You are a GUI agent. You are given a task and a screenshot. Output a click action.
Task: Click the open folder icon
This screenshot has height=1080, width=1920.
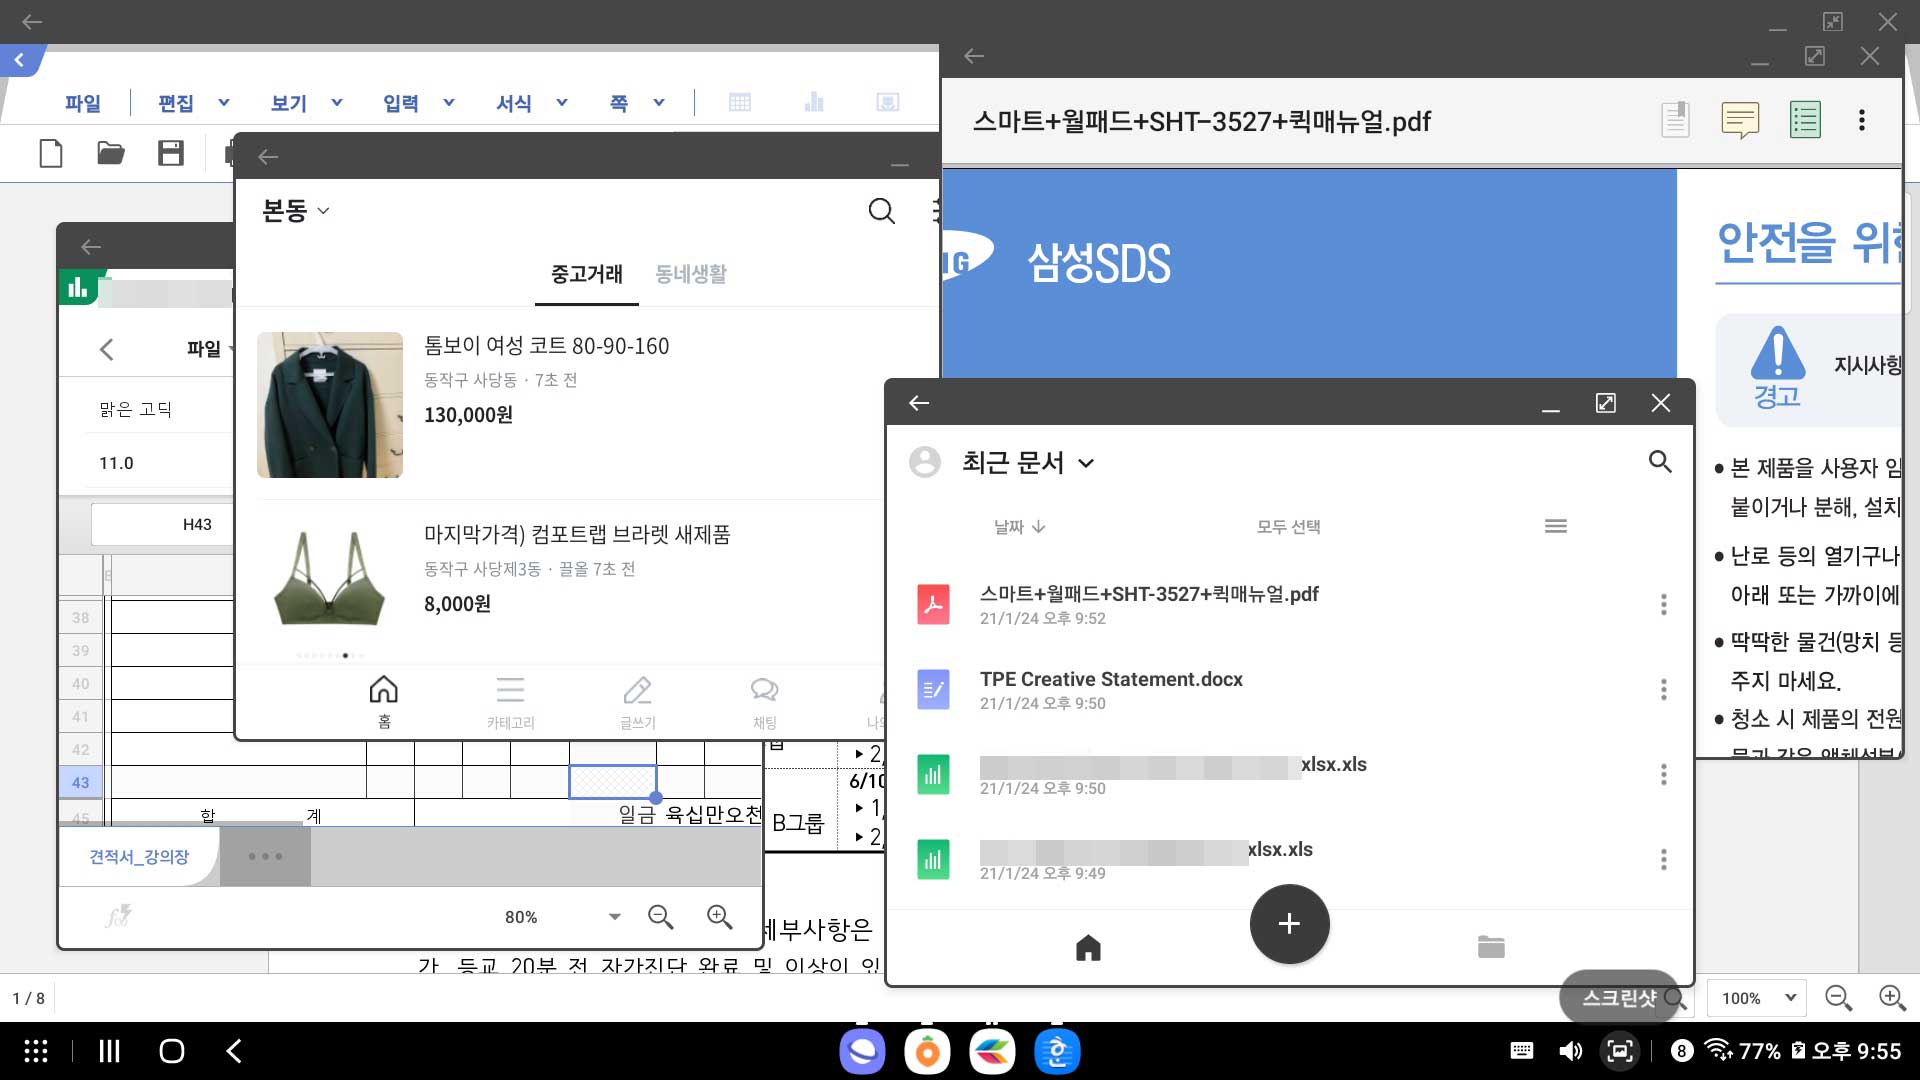coord(110,153)
